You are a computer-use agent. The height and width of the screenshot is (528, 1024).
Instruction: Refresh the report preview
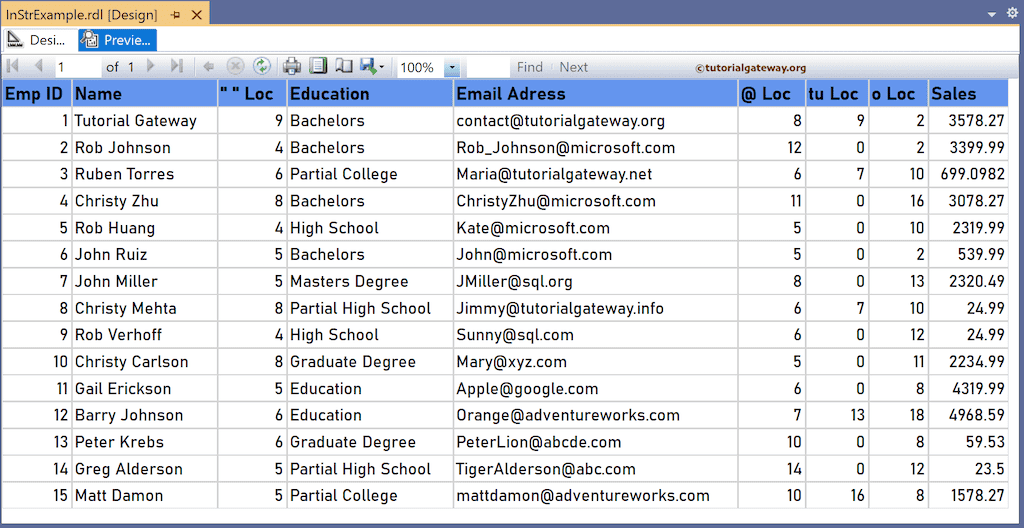[261, 66]
